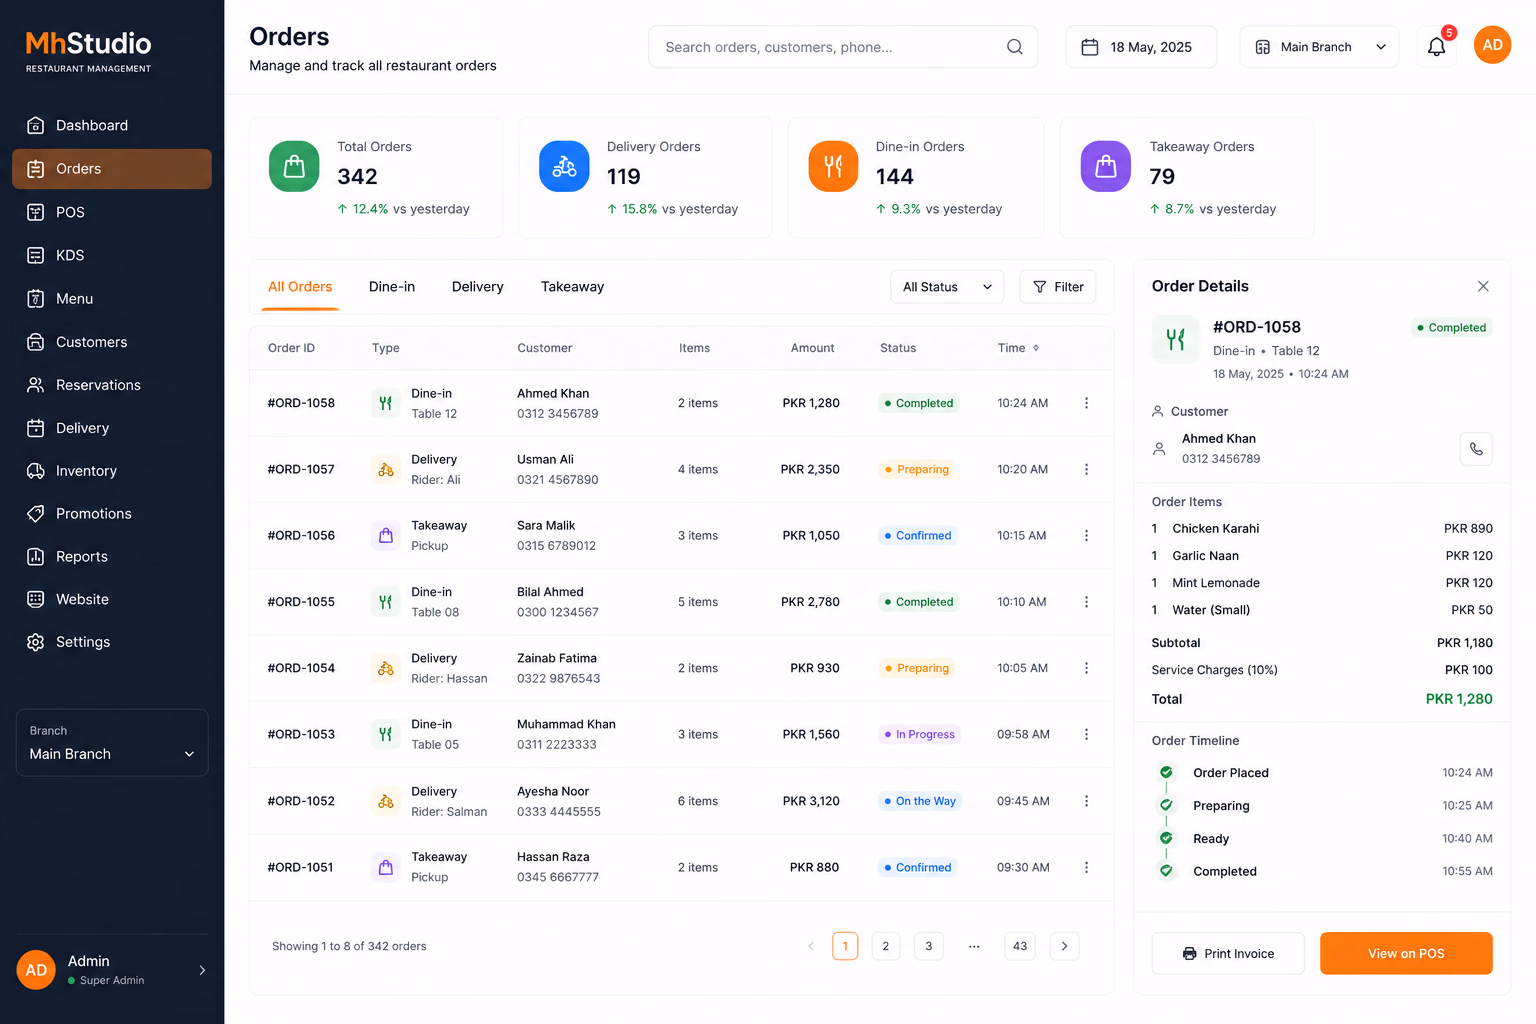The height and width of the screenshot is (1024, 1536).
Task: Open the All Status dropdown
Action: pyautogui.click(x=947, y=287)
